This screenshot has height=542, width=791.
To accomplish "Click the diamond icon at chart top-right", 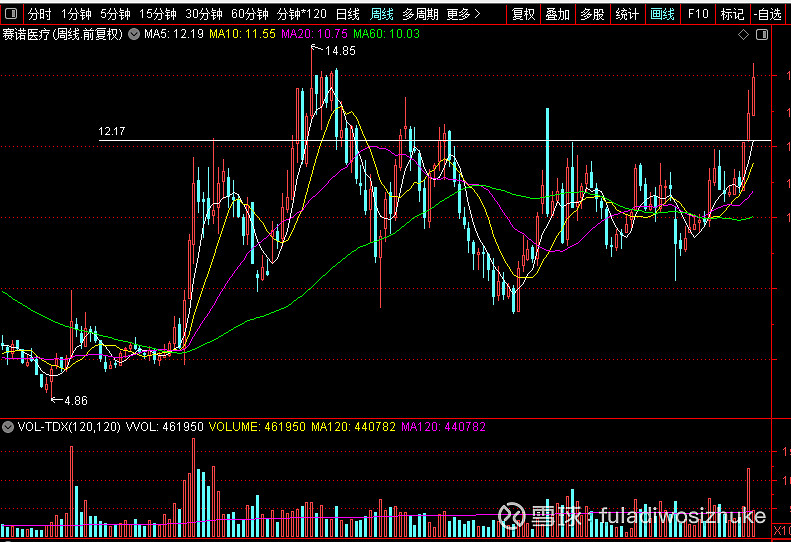I will 743,34.
